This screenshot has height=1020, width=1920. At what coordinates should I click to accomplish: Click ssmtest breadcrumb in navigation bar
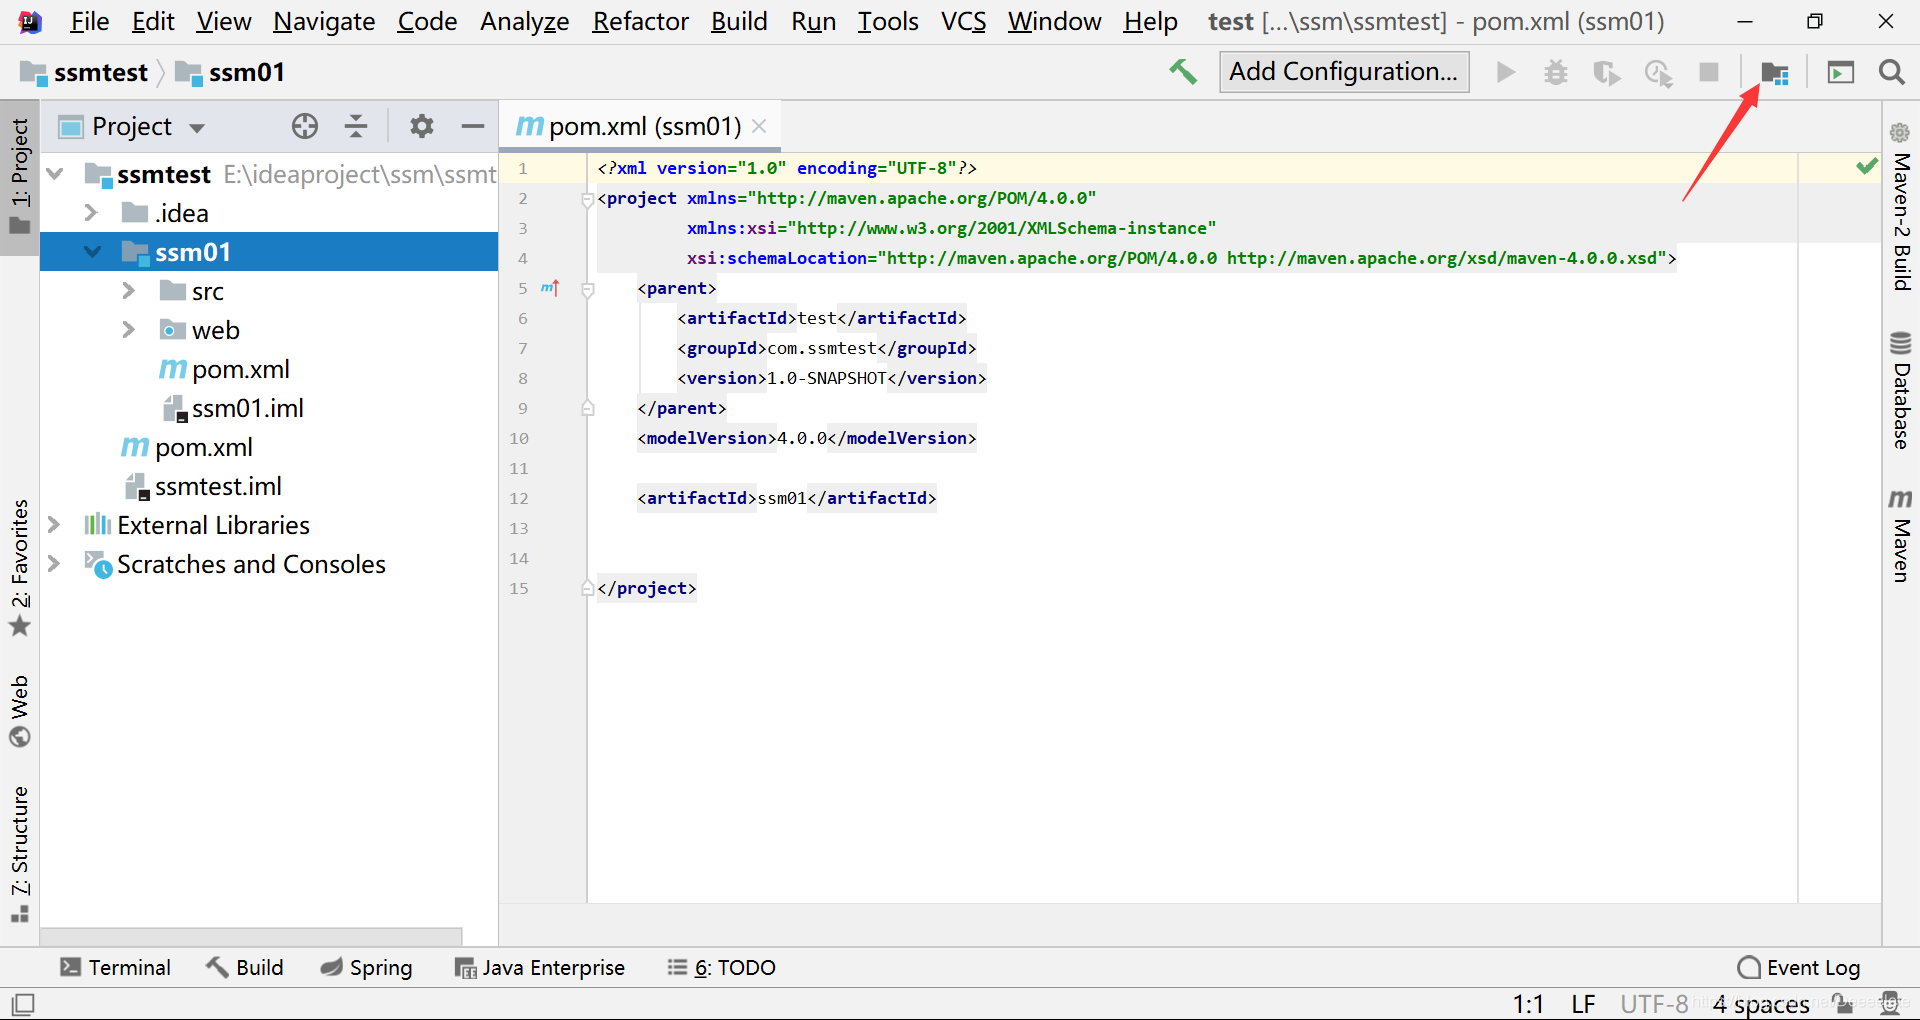[x=84, y=72]
